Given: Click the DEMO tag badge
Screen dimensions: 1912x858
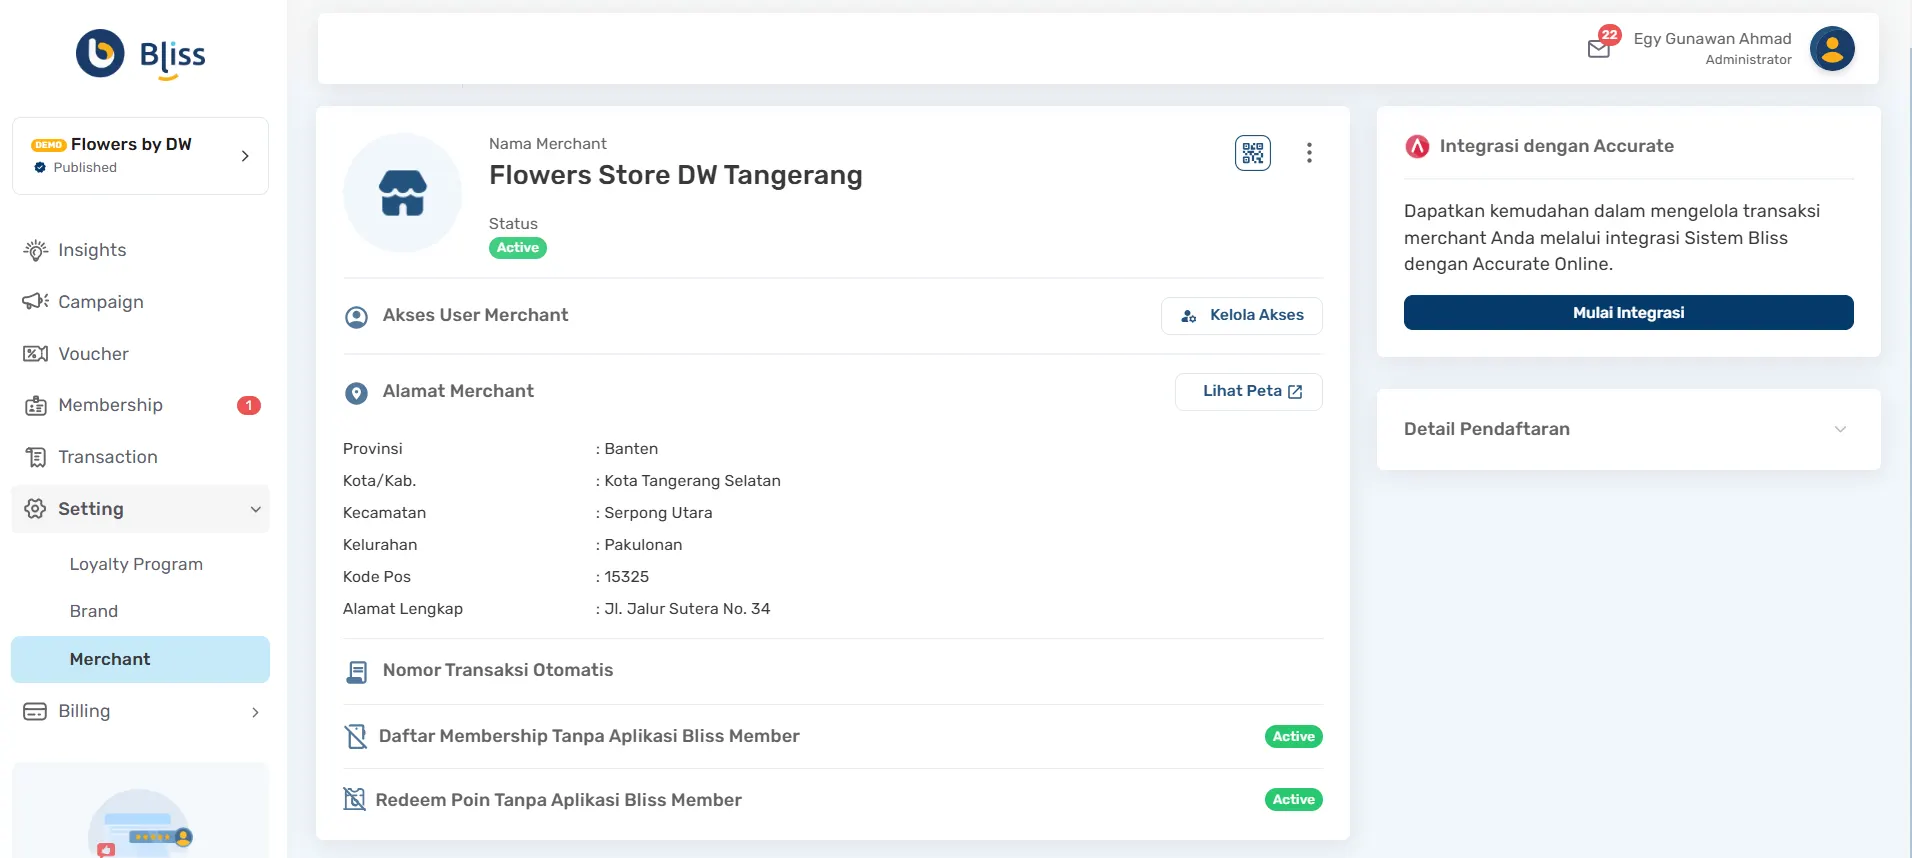Looking at the screenshot, I should 48,145.
